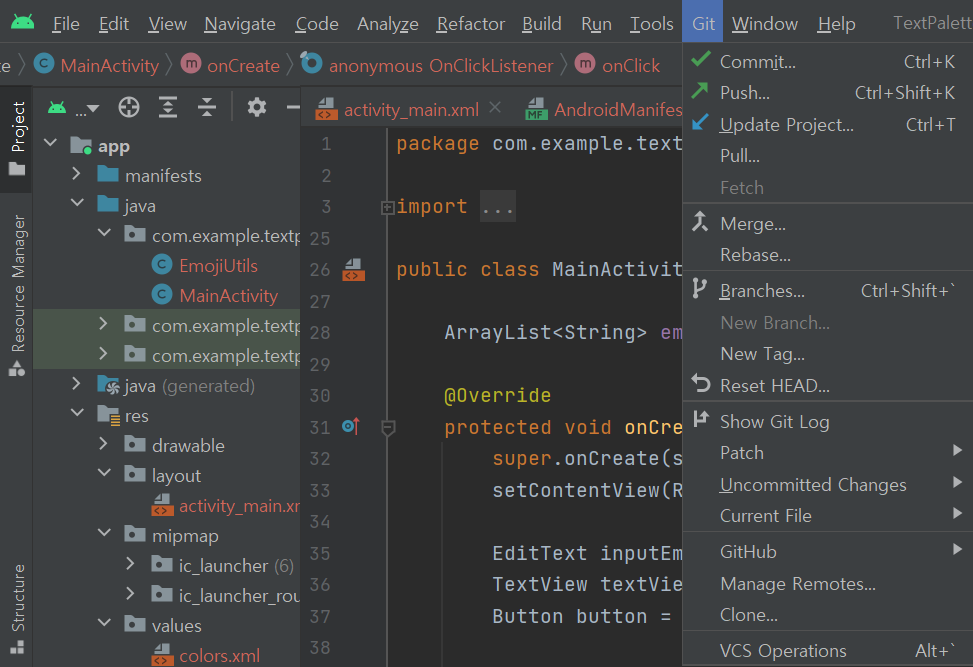Collapse the app module node
The image size is (973, 667).
click(51, 144)
